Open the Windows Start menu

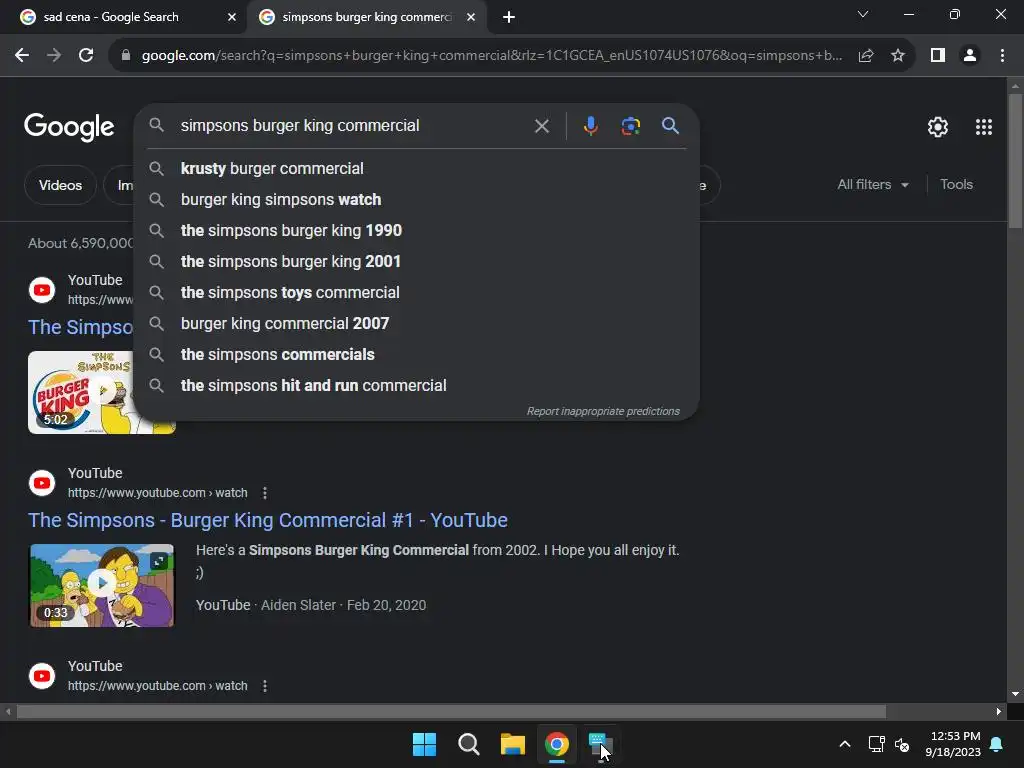pyautogui.click(x=424, y=744)
